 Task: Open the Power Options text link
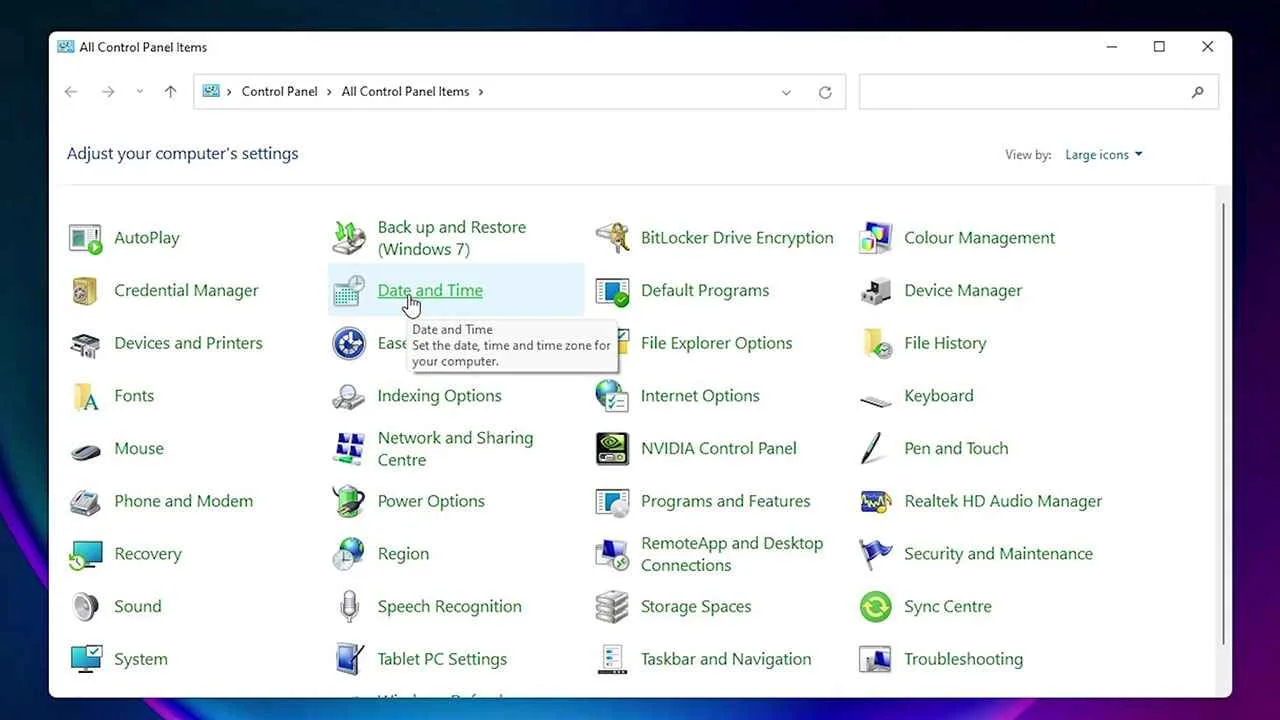431,501
